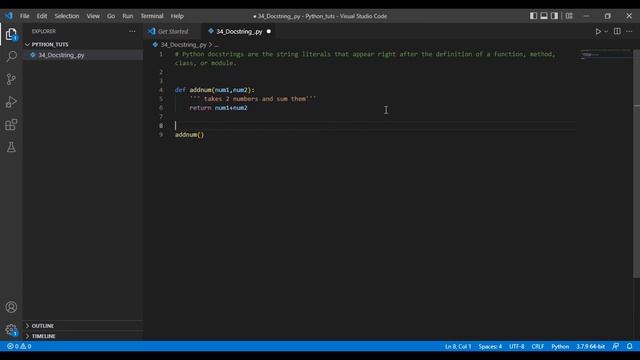This screenshot has width=640, height=360.
Task: Open editor More Actions ellipsis
Action: (629, 31)
